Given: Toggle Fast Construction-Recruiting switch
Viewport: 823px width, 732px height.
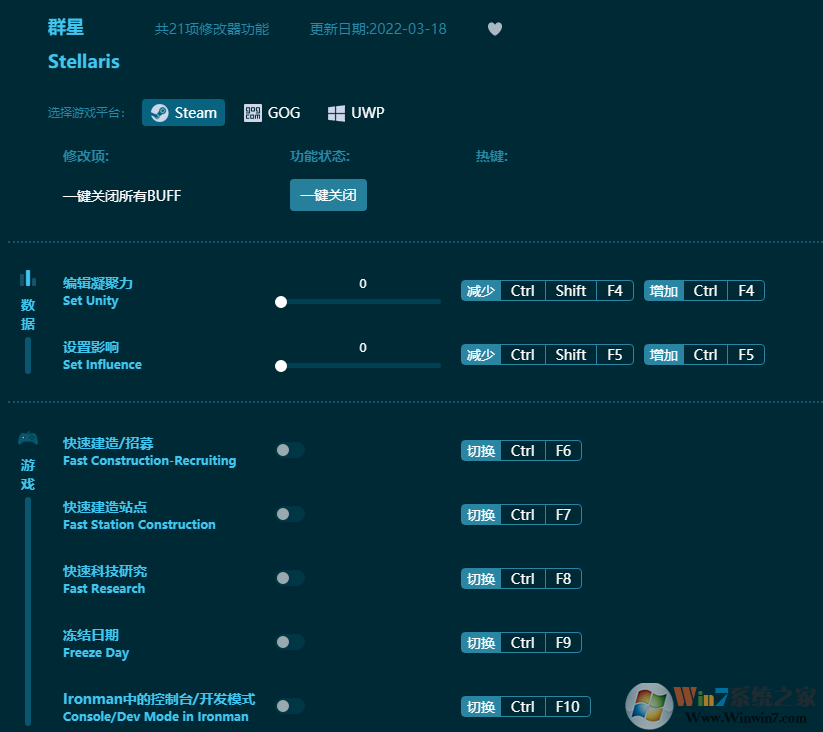Looking at the screenshot, I should point(290,450).
